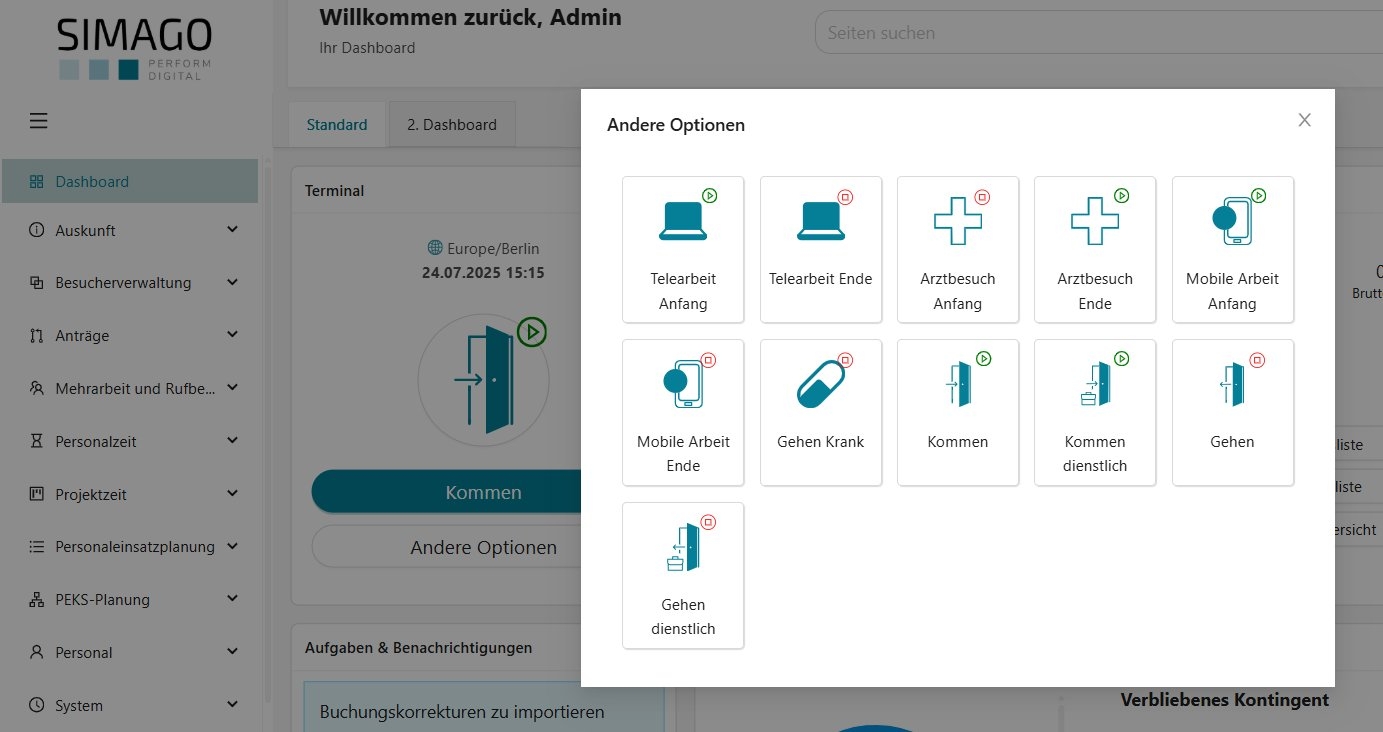Open the Anträge sidebar menu
Screen dimensions: 1383x732
tap(130, 336)
